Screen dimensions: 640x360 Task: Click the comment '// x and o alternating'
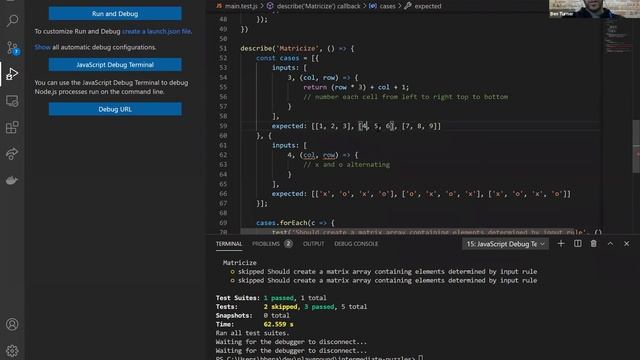347,165
